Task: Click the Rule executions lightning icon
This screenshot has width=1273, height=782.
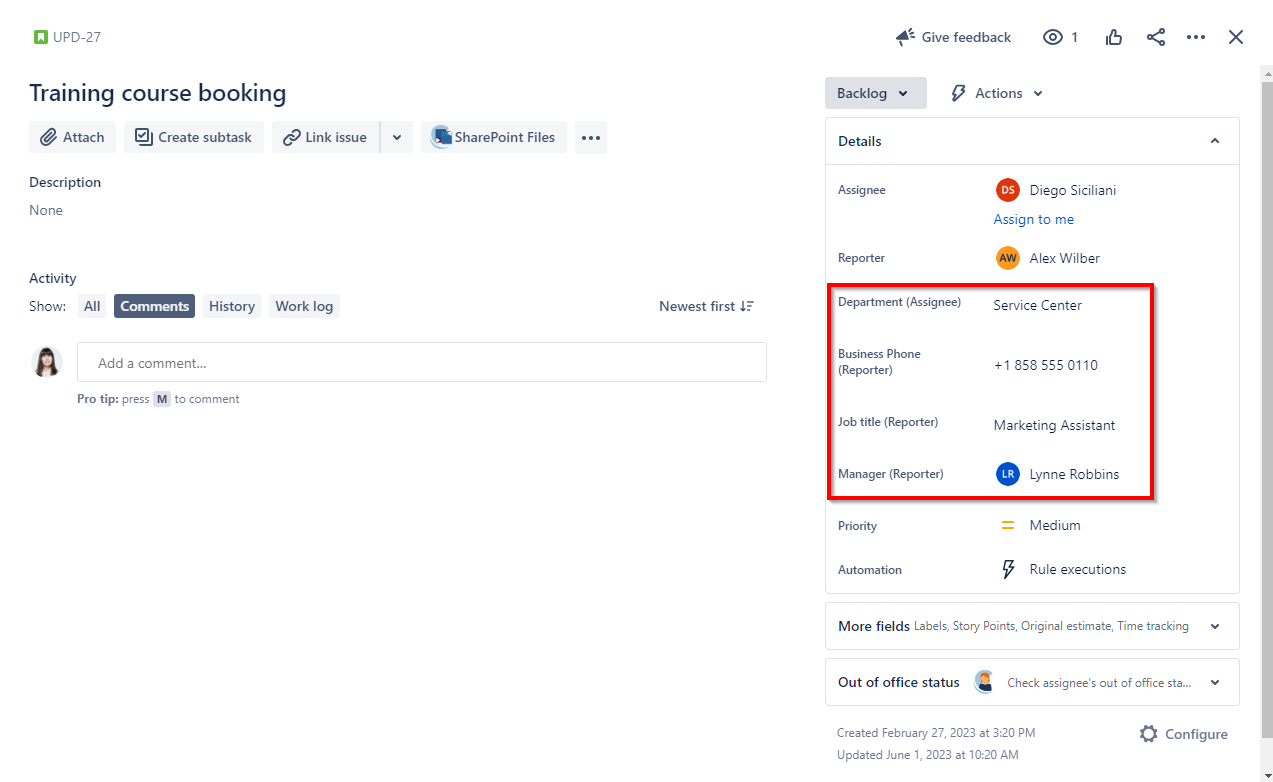Action: tap(1009, 569)
